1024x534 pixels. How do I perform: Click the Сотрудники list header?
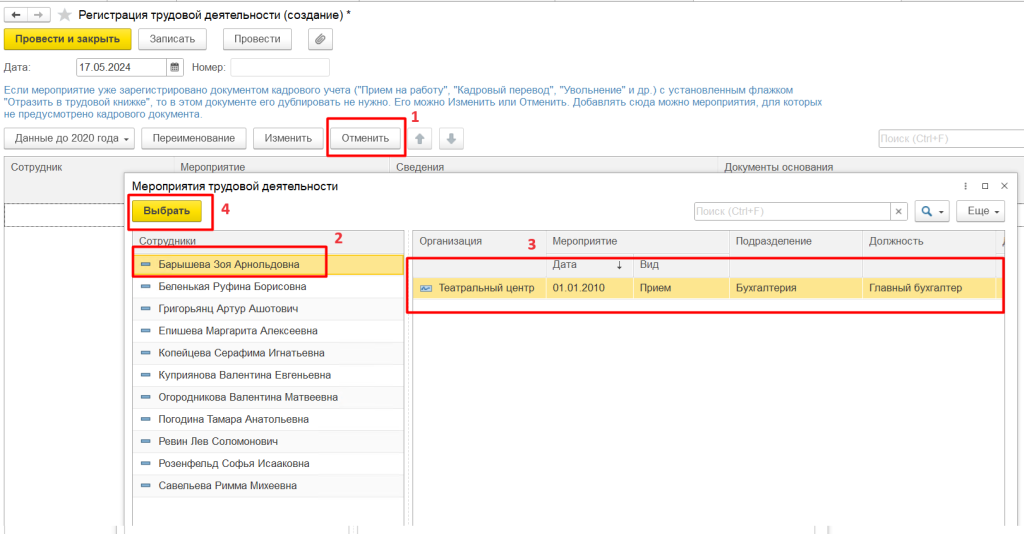click(x=268, y=242)
